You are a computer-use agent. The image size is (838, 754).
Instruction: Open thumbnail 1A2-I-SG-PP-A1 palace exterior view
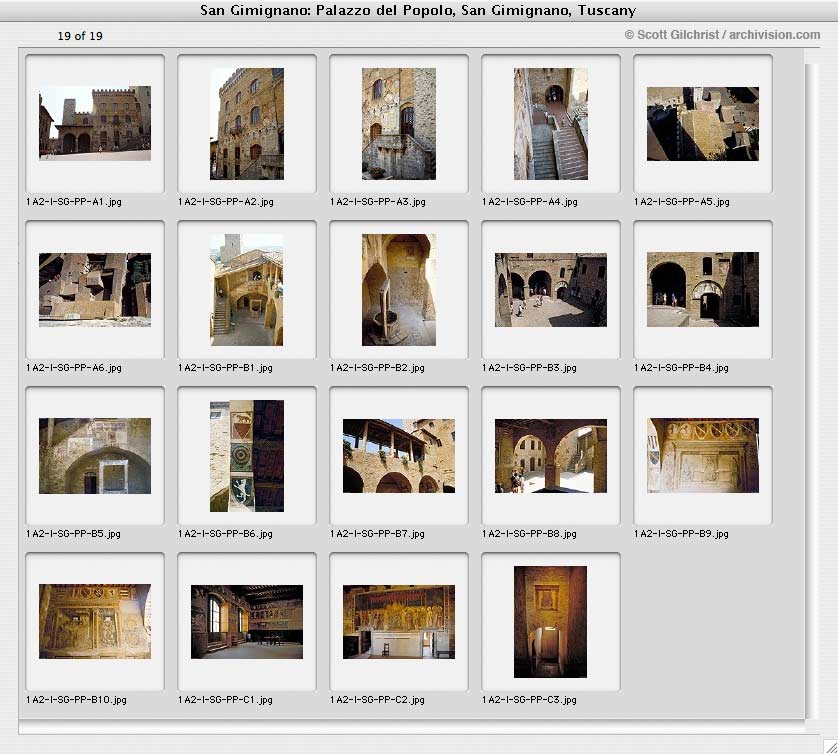click(95, 123)
